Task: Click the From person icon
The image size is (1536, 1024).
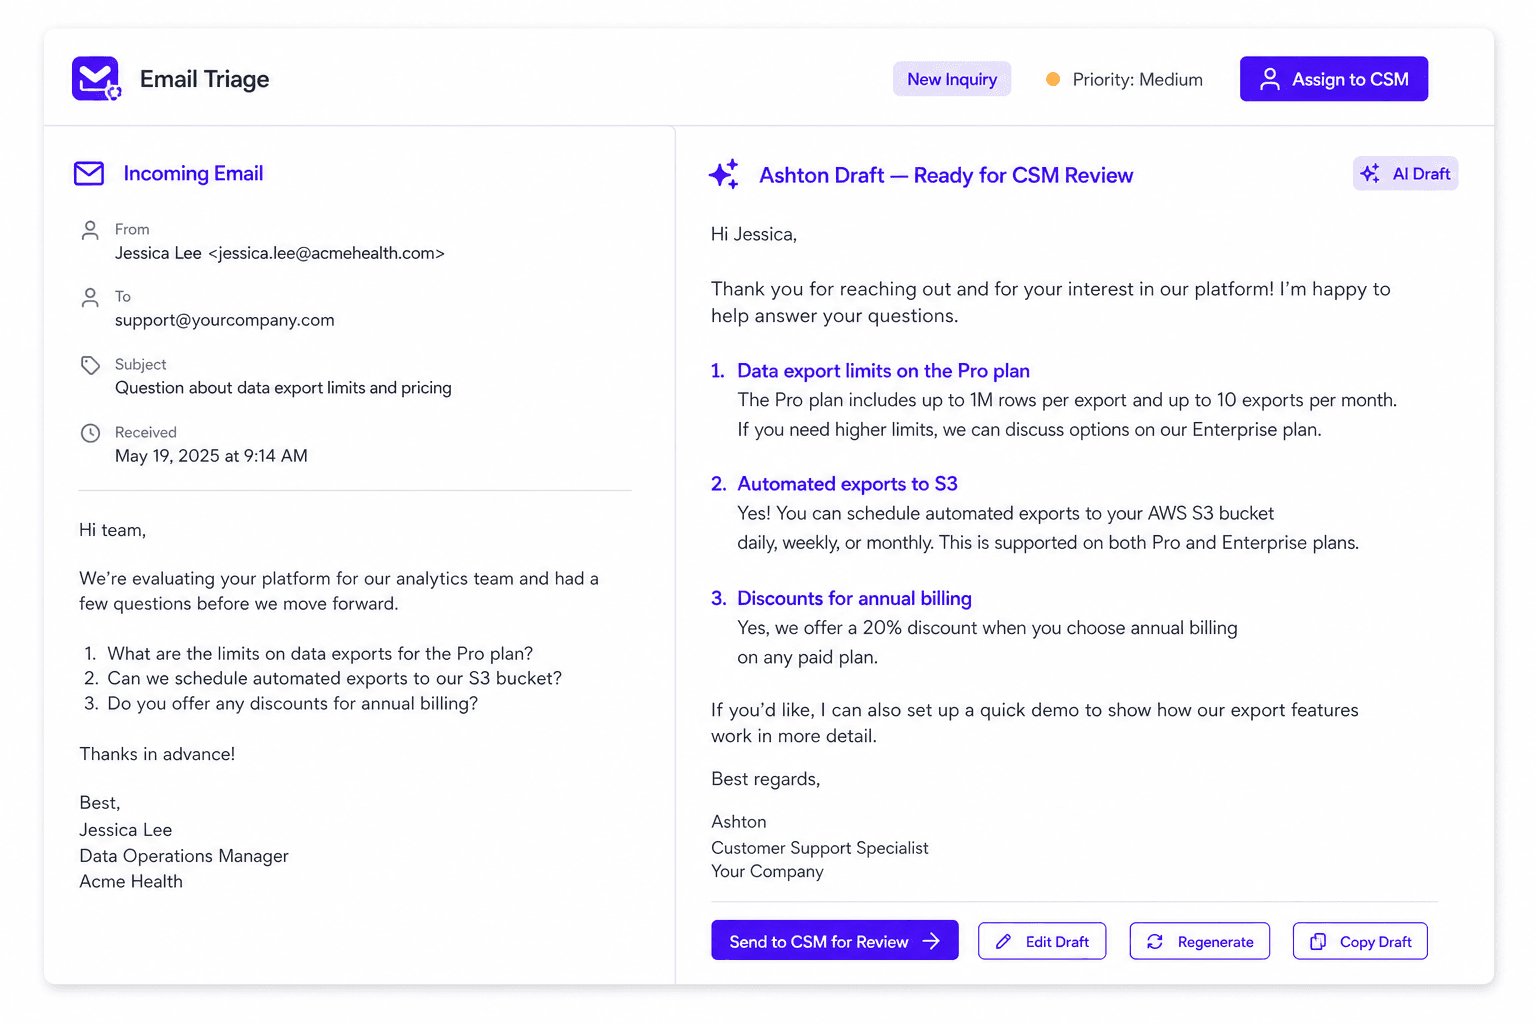Action: pos(90,230)
